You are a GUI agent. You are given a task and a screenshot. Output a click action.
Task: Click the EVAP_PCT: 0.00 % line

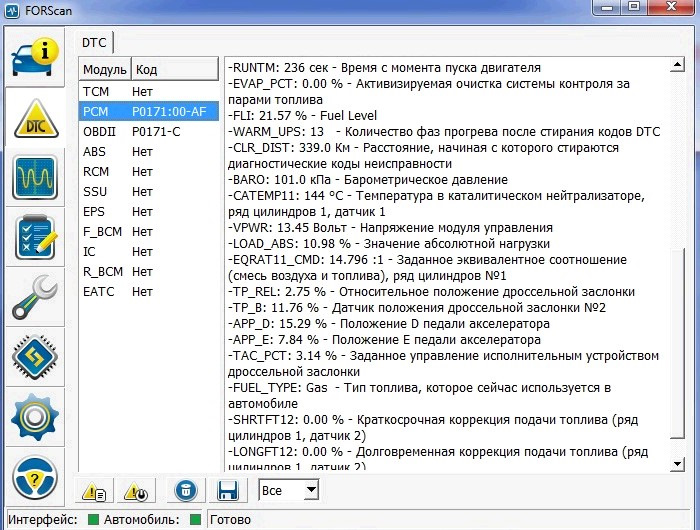pos(429,92)
